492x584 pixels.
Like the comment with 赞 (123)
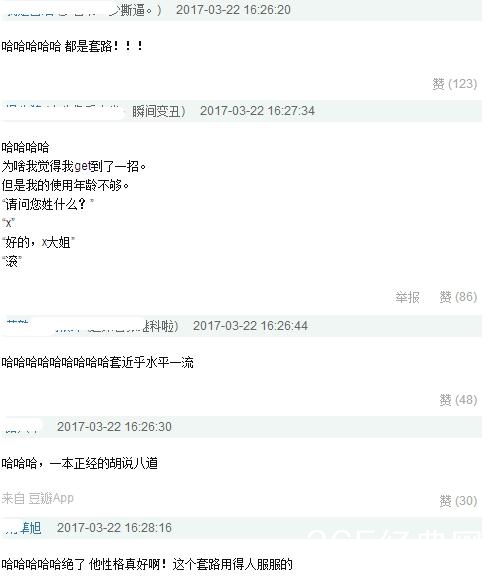455,84
